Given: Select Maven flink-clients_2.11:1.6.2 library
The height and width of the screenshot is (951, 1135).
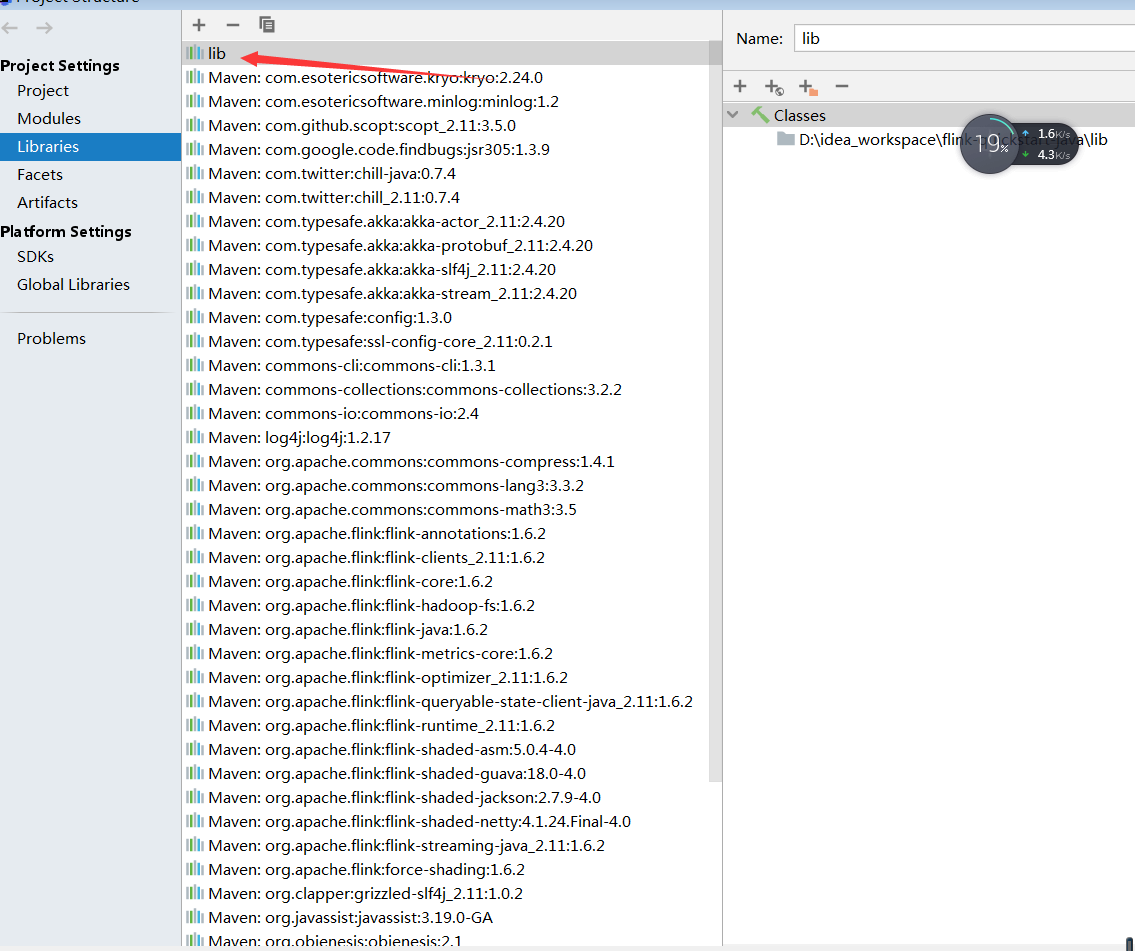Looking at the screenshot, I should click(x=445, y=557).
